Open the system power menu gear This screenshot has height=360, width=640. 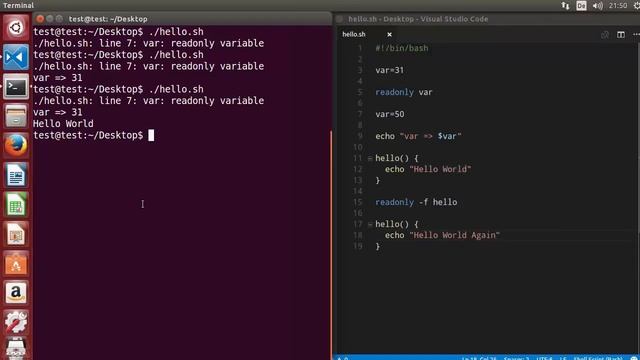coord(636,6)
